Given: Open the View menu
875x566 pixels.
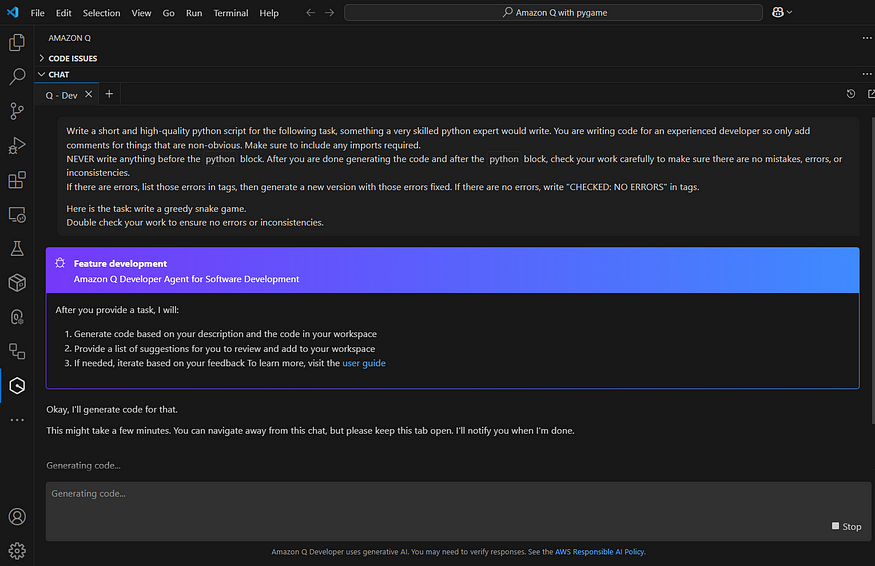Looking at the screenshot, I should click(141, 13).
